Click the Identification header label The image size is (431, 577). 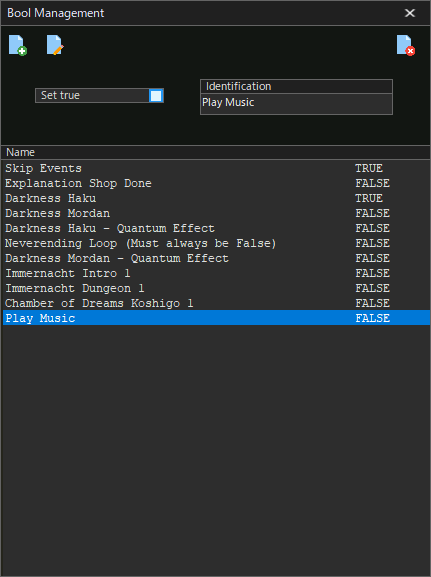click(x=239, y=86)
